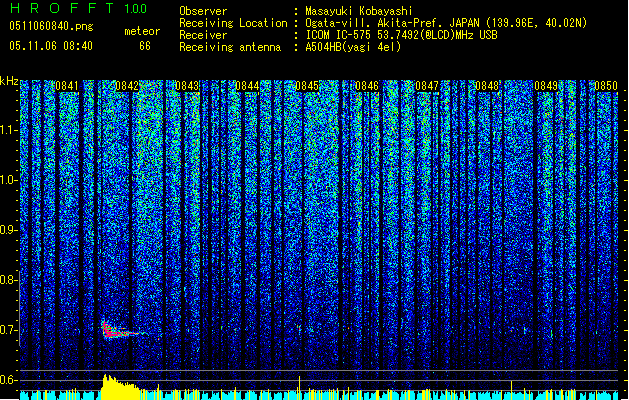This screenshot has height=400, width=629.
Task: Click the kHz axis unit label
Action: click(x=9, y=81)
